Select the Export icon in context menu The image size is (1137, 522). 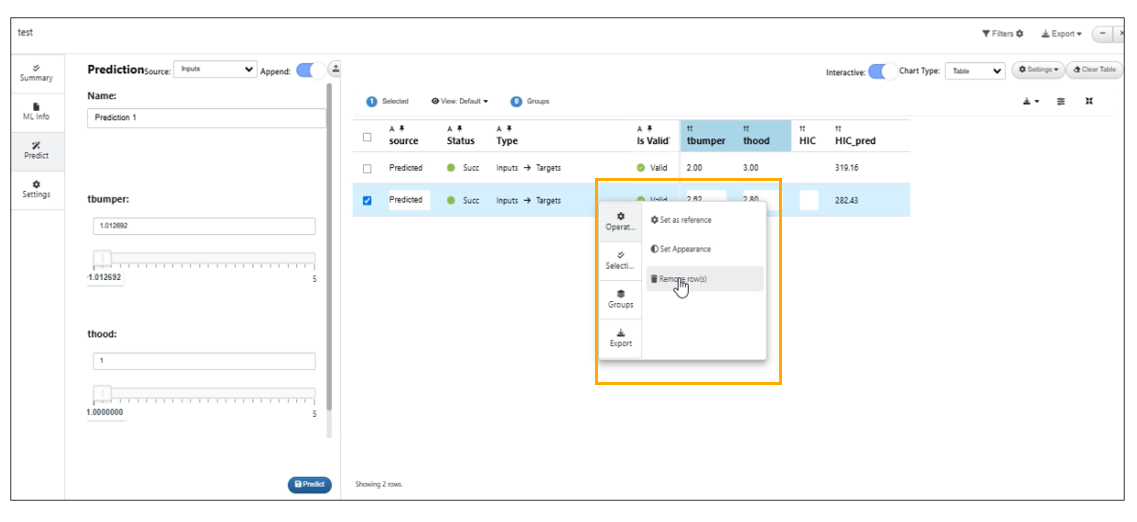coord(620,338)
